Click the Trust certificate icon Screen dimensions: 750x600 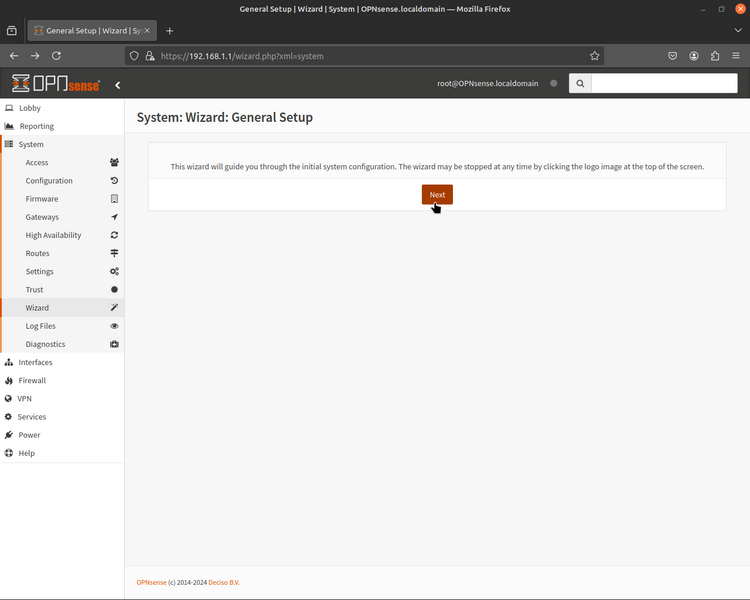114,289
